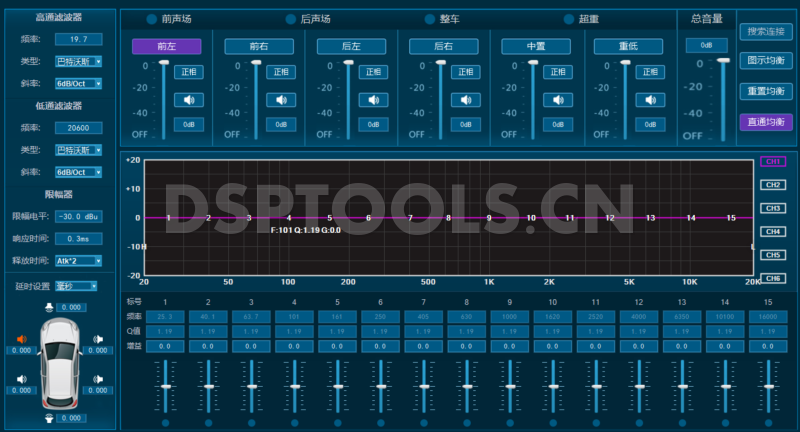Screen dimensions: 800x432
Task: Expand the 释放时间 Atk*2 dropdown
Action: click(x=78, y=261)
